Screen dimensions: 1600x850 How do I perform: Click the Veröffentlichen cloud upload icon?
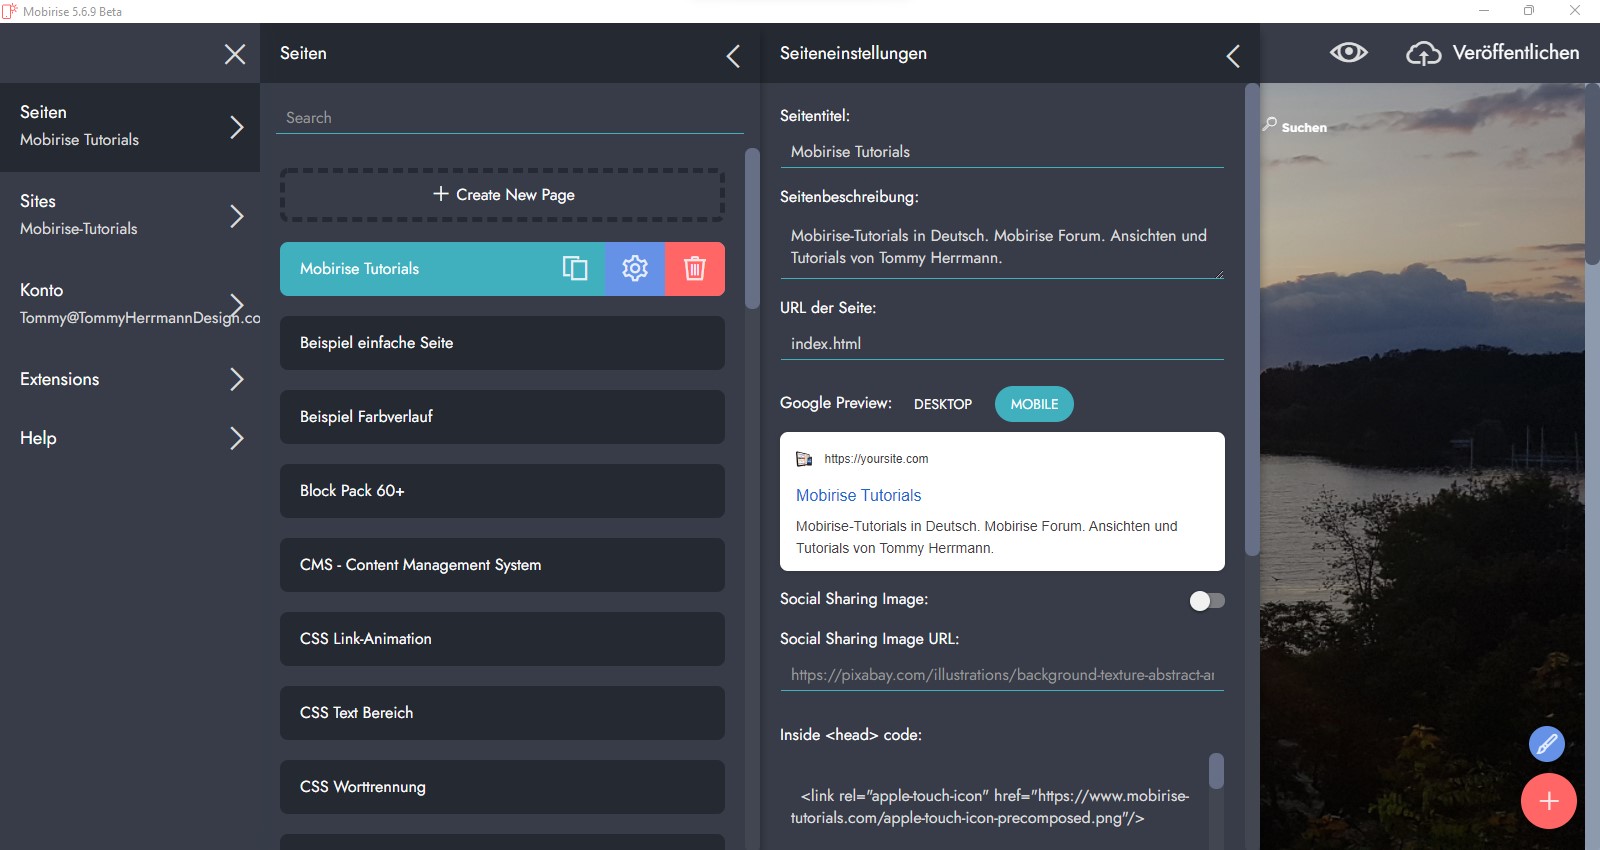point(1423,53)
